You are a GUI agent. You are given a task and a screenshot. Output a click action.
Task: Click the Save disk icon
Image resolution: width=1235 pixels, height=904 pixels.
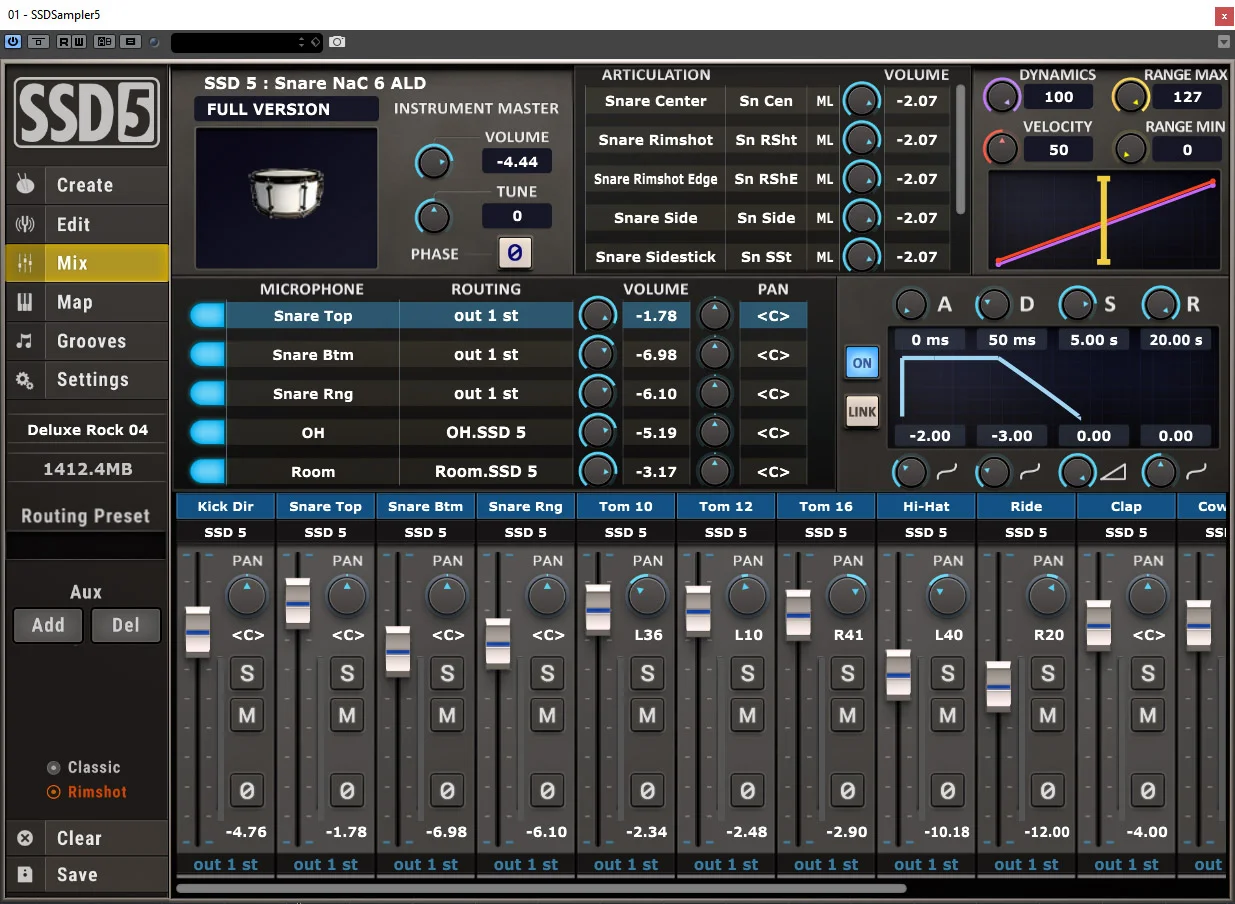pos(25,874)
